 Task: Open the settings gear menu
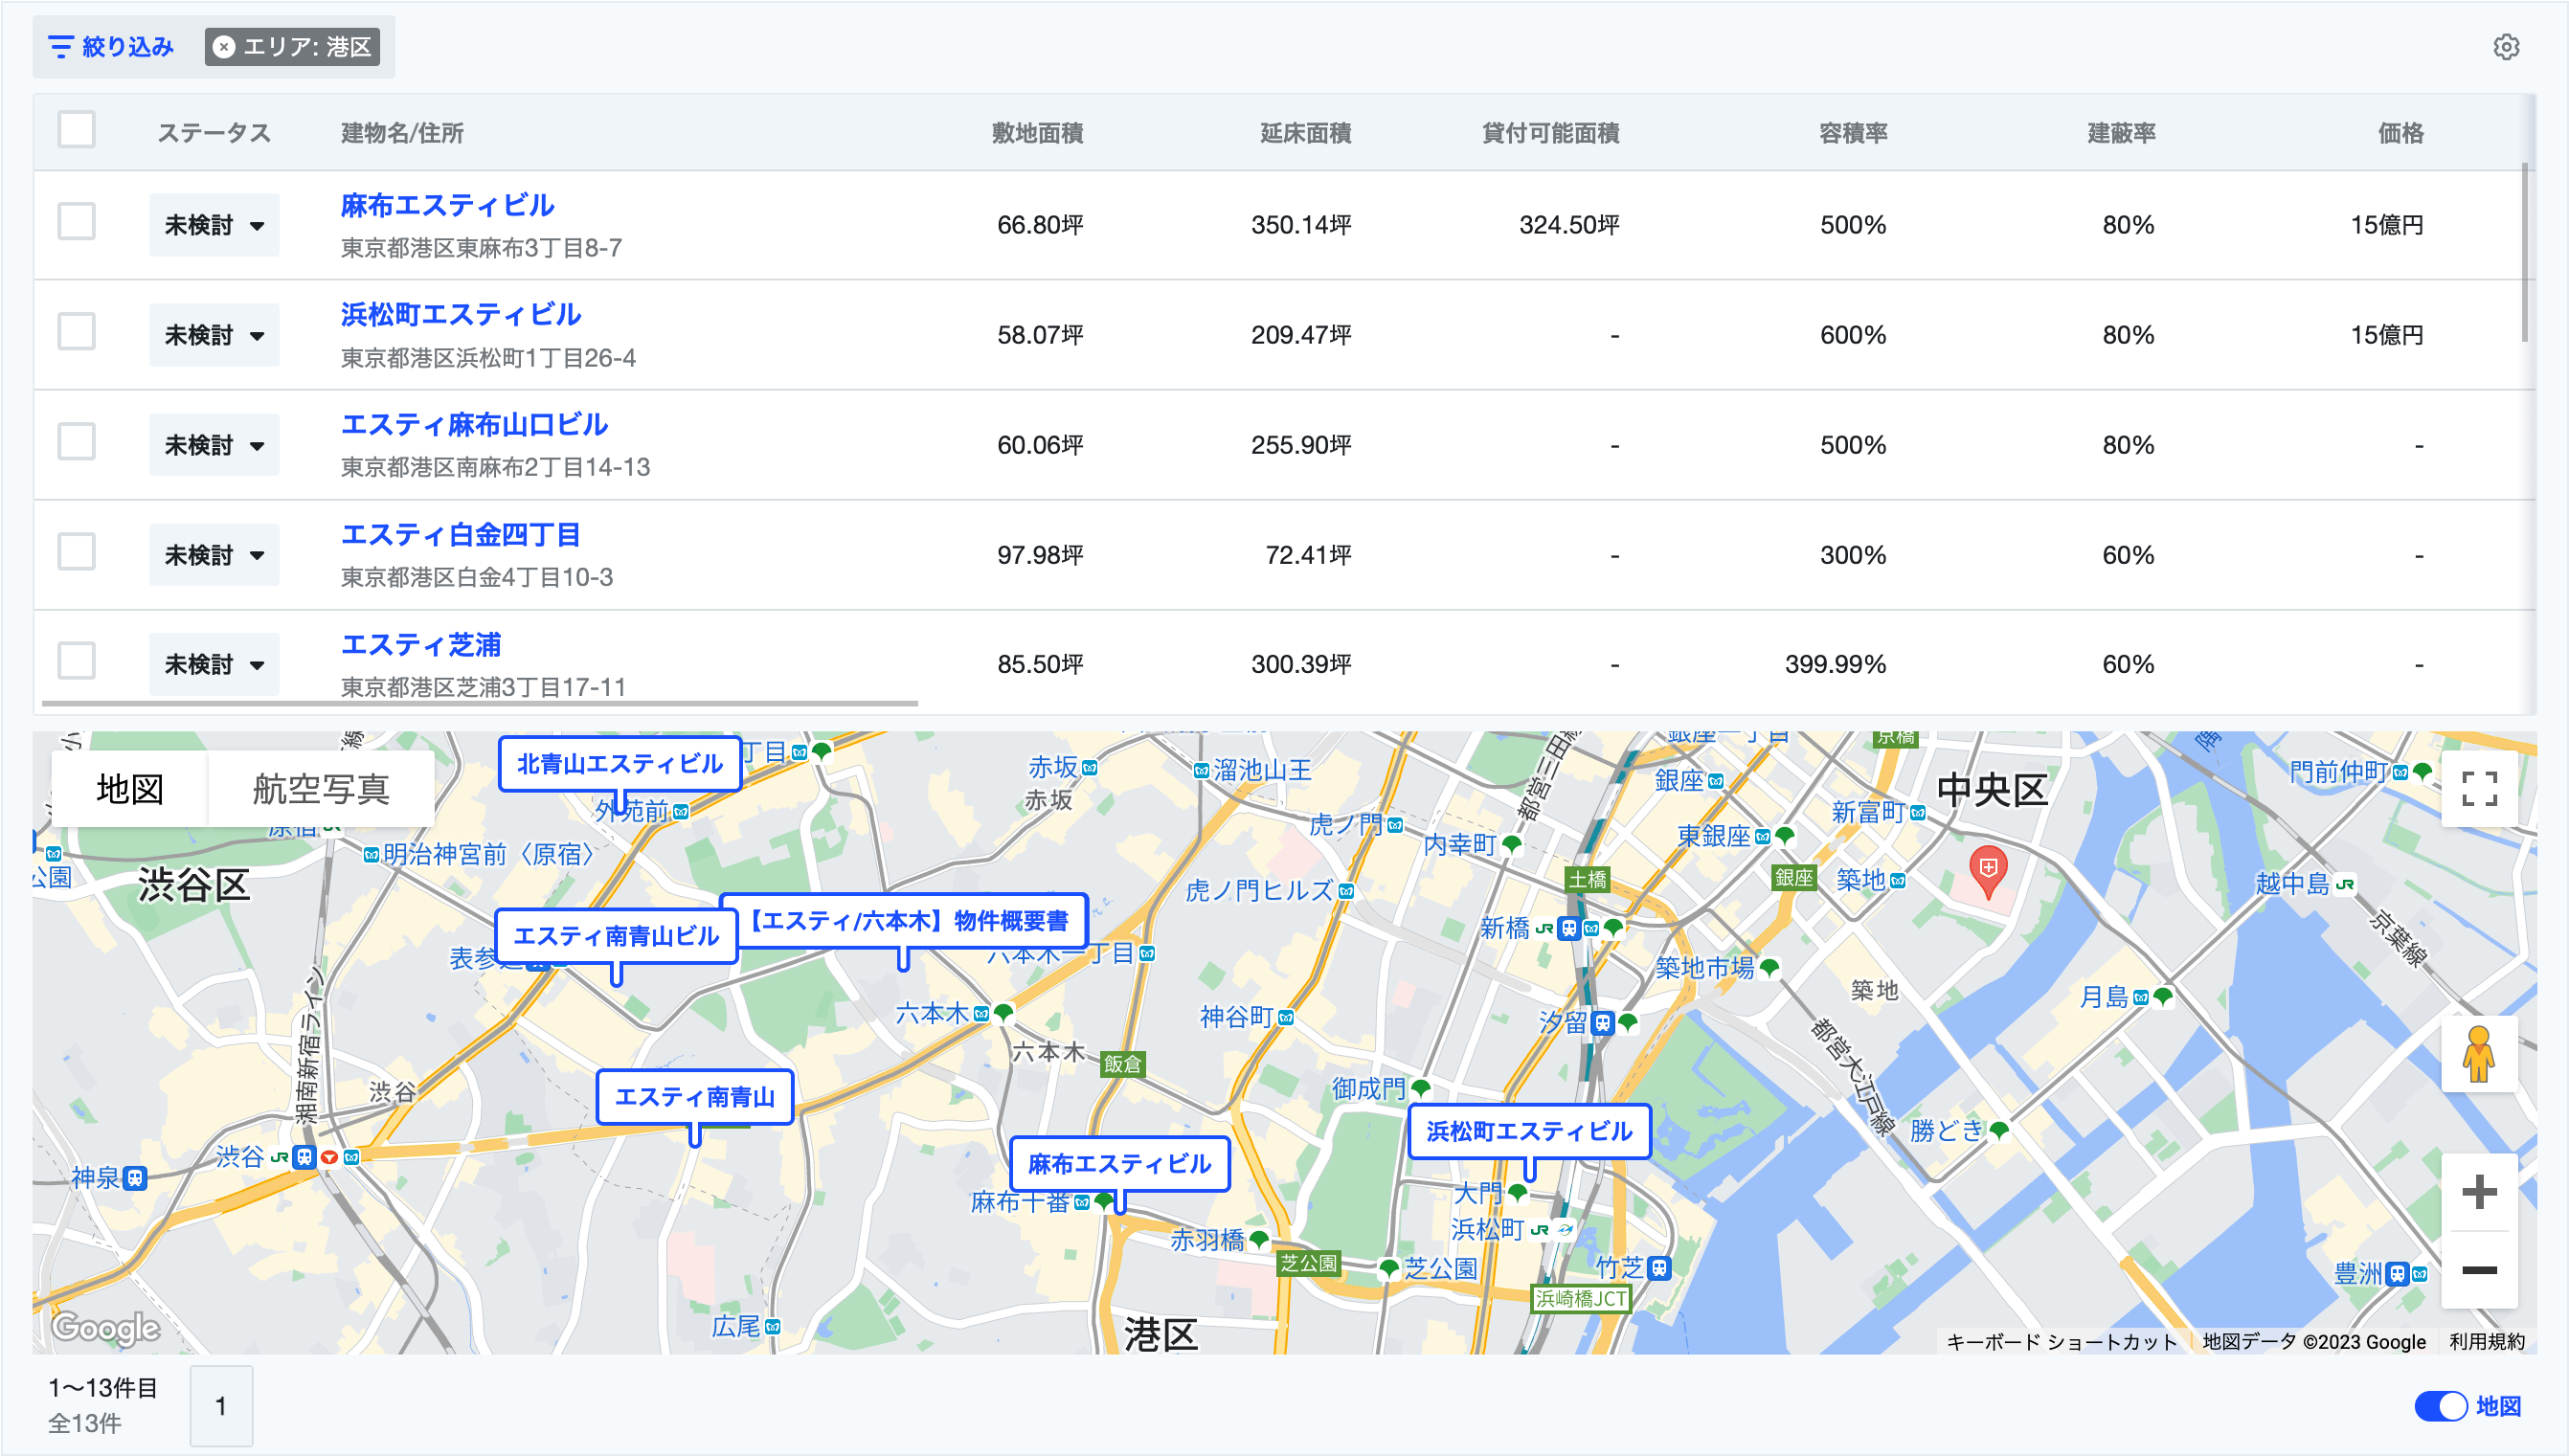click(2508, 46)
